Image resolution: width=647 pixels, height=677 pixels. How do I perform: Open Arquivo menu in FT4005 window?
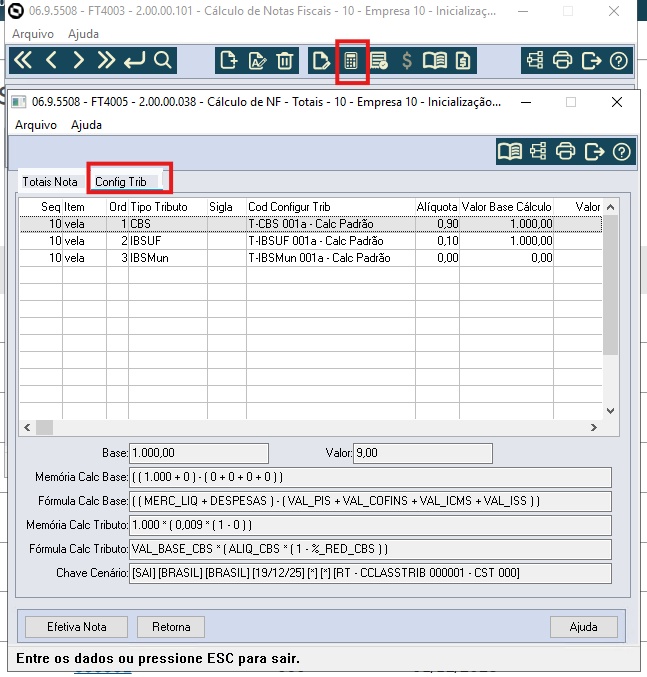click(36, 125)
